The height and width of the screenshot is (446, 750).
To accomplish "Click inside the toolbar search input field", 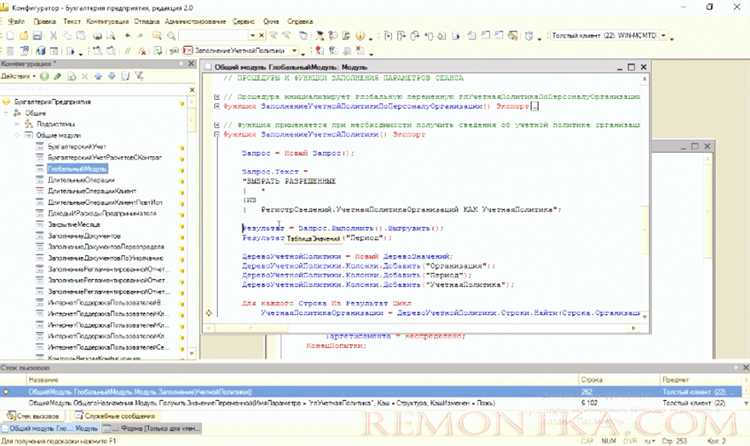I will click(213, 35).
